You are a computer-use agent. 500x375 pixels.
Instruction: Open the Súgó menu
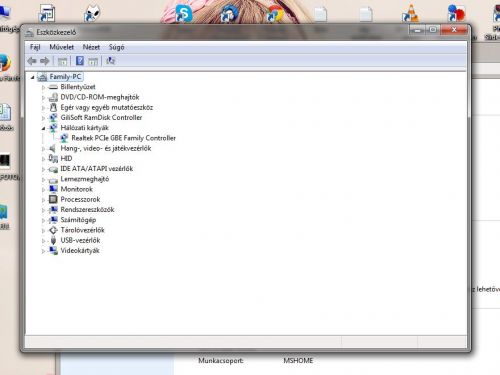point(117,47)
